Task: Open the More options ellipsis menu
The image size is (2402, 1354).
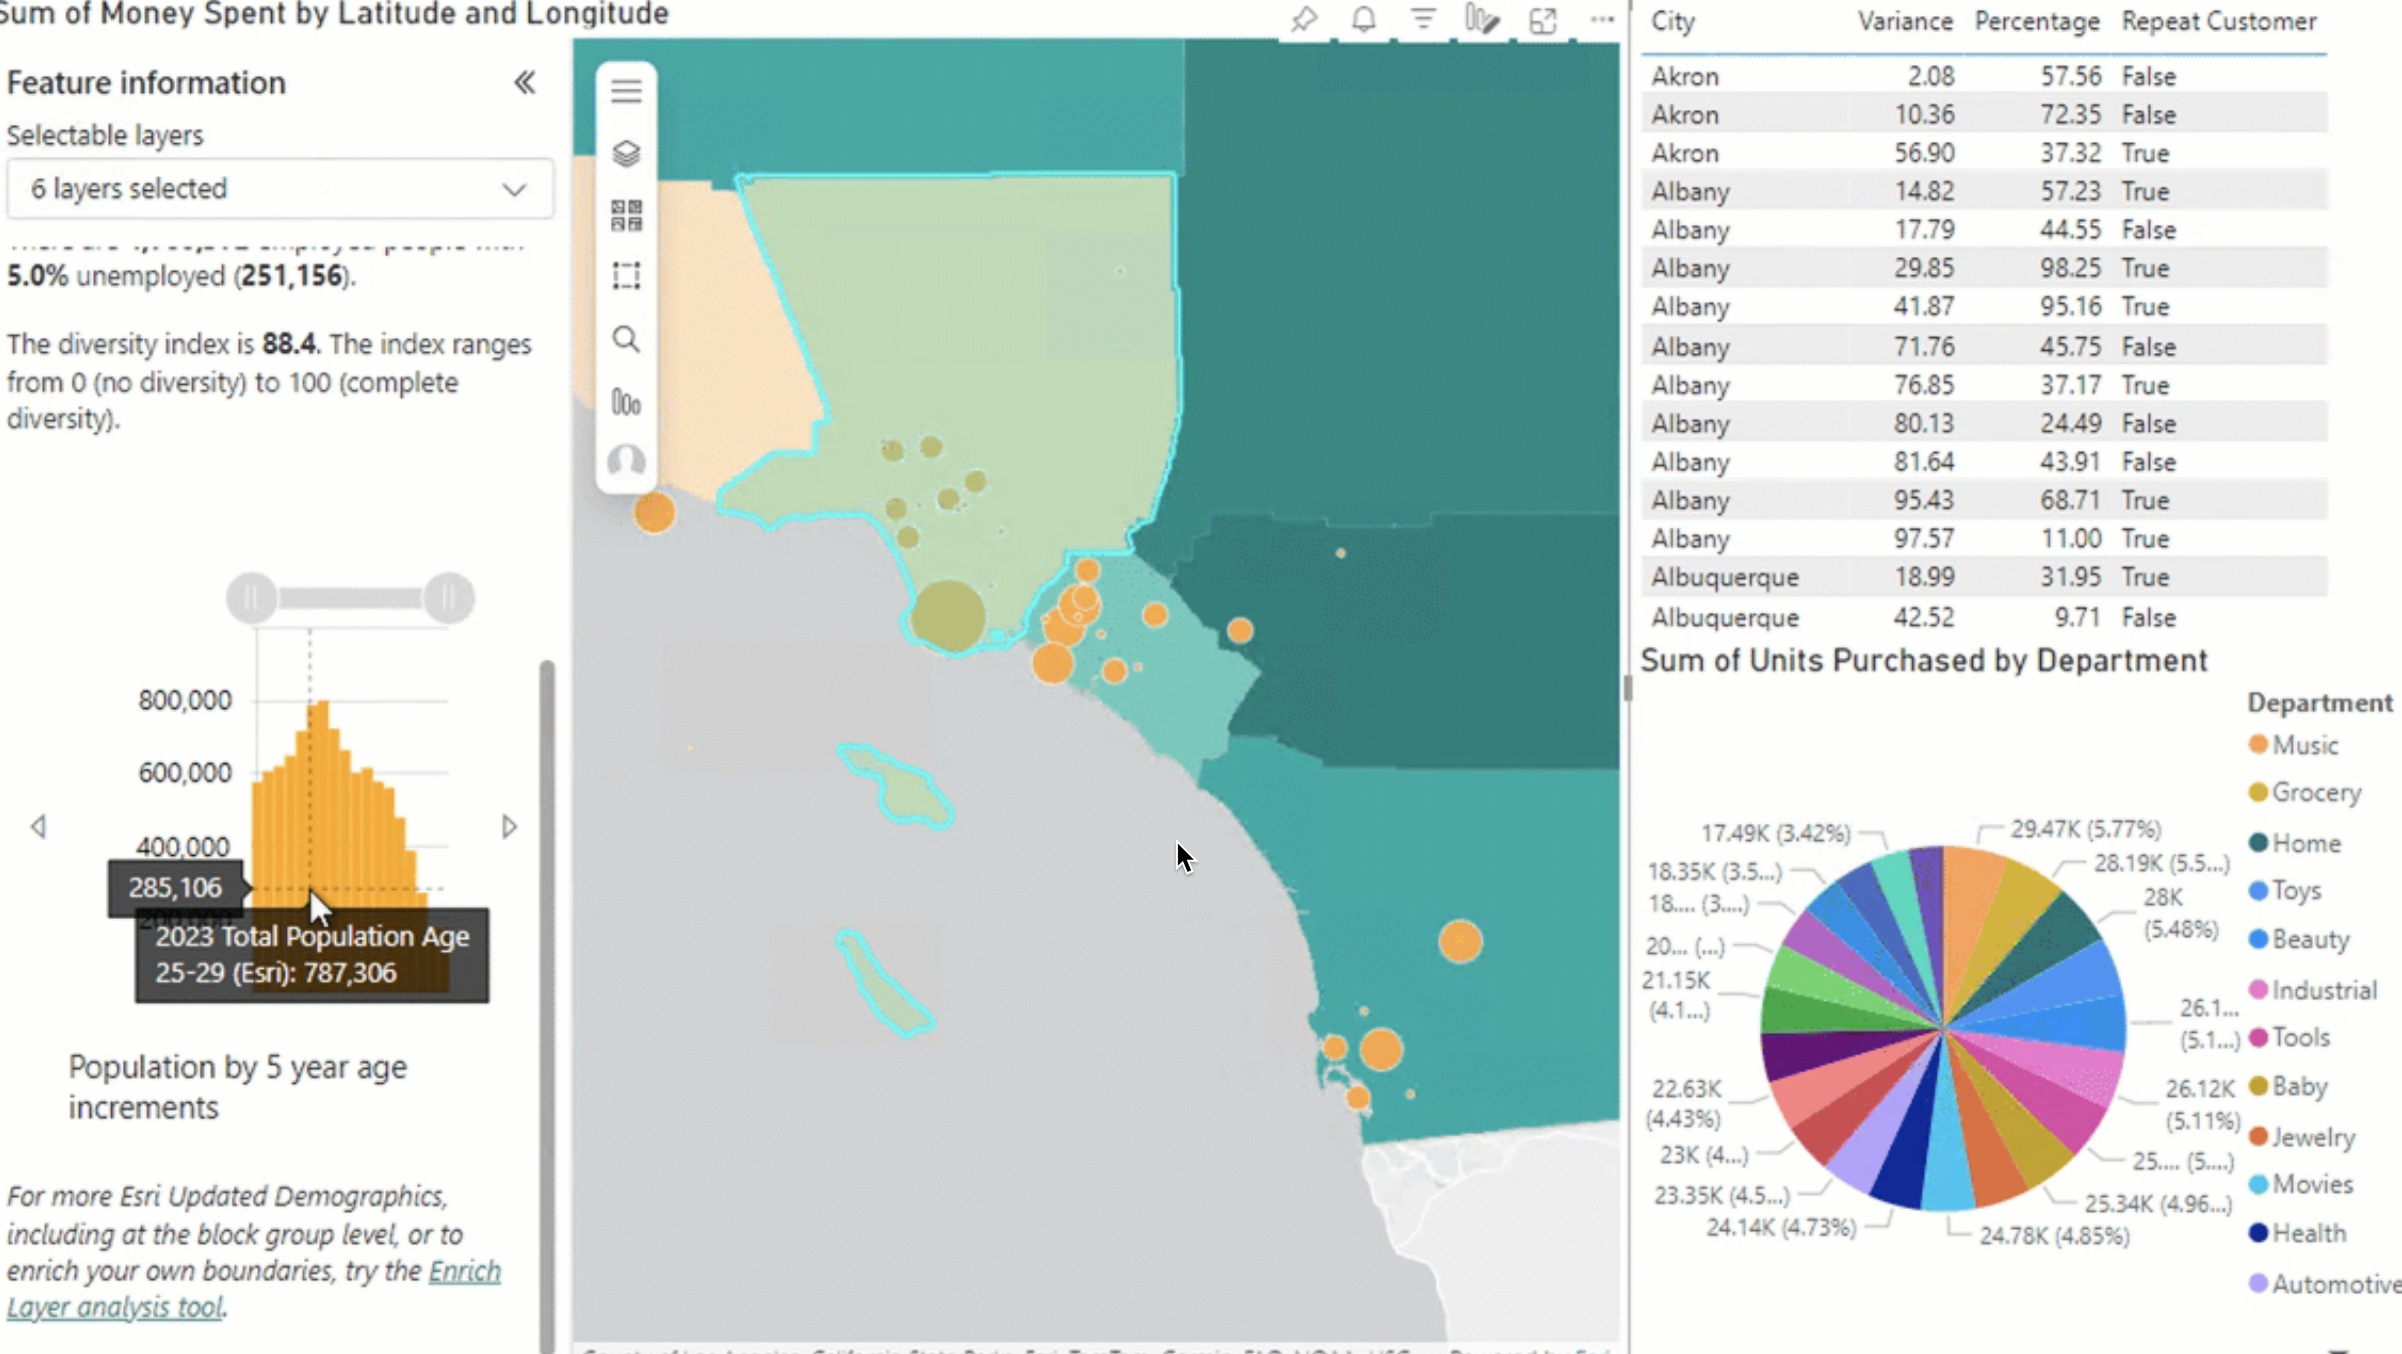Action: click(x=1601, y=19)
